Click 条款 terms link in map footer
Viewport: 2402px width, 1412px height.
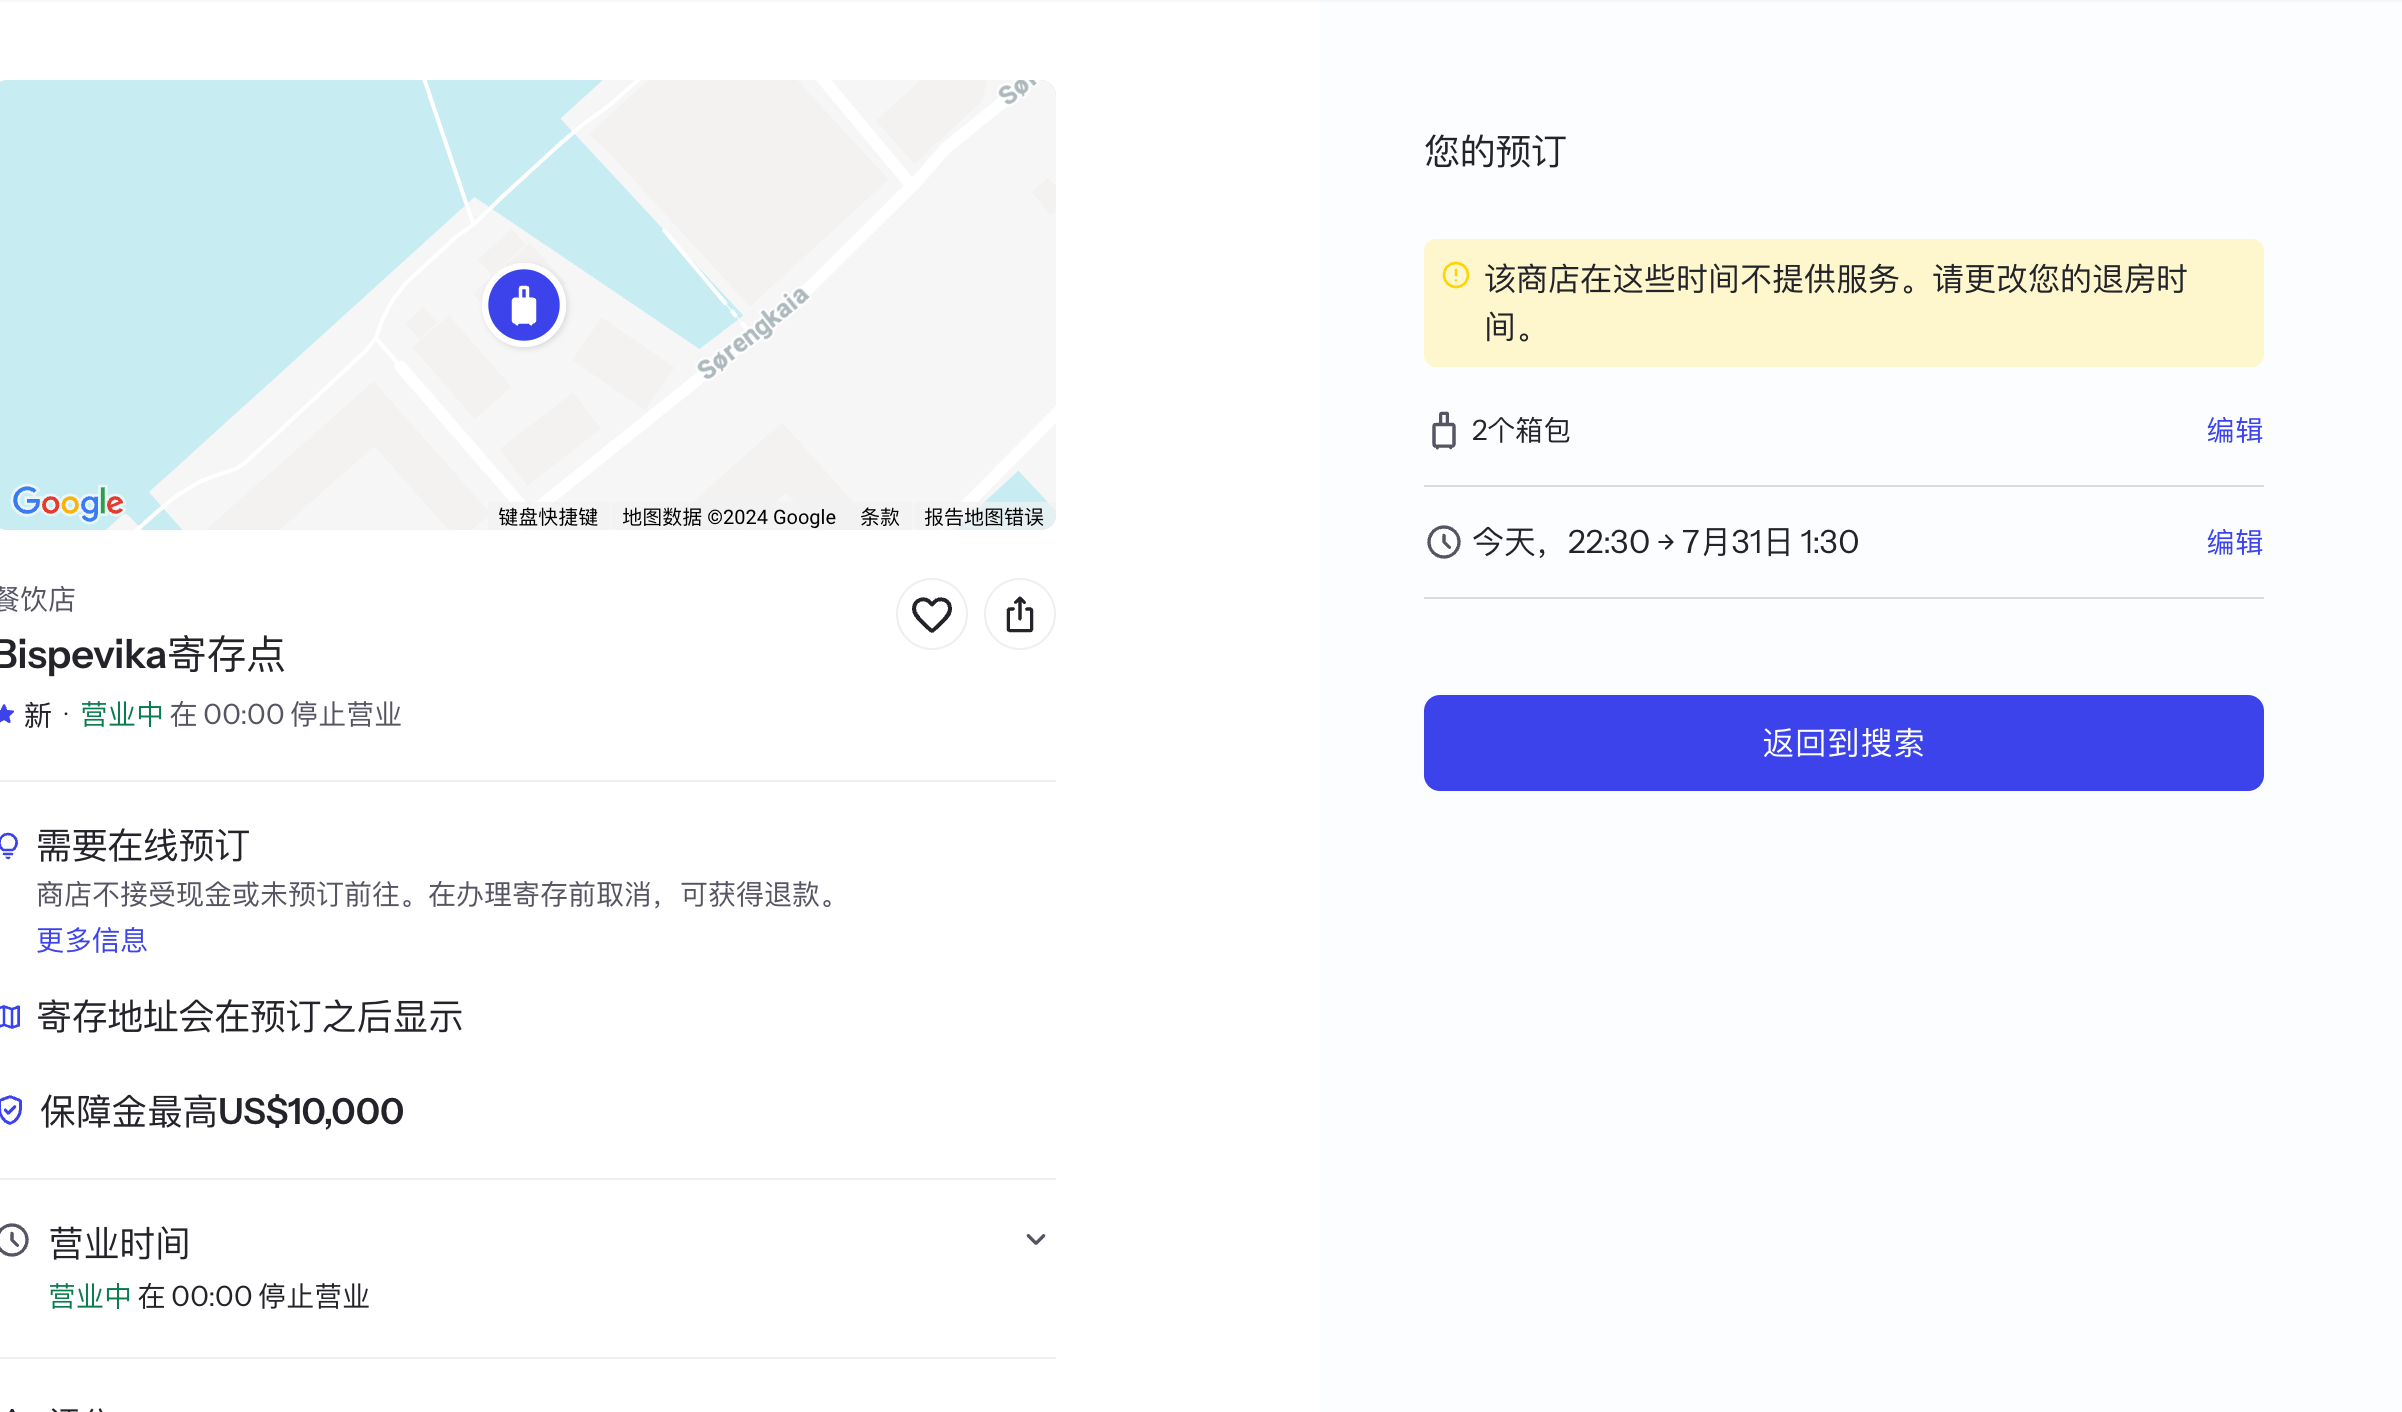point(877,516)
